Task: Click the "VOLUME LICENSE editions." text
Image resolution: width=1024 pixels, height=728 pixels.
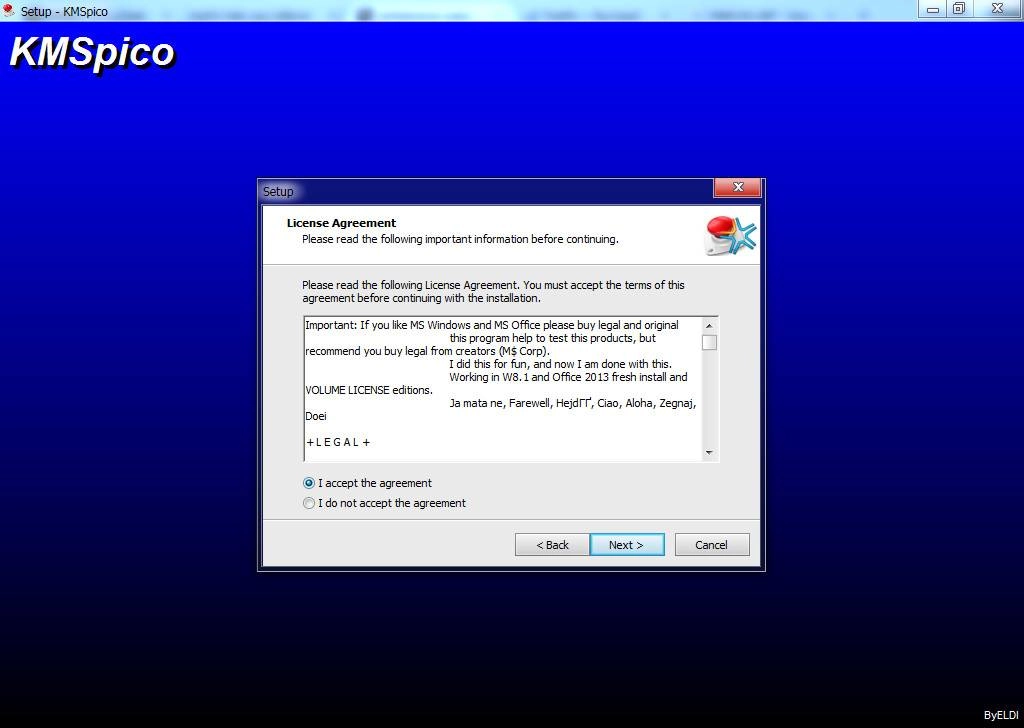Action: (369, 390)
